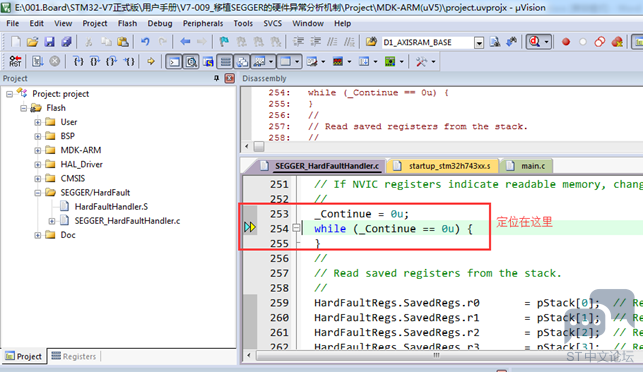Open the File menu
Screen dimensions: 643x372
pos(12,23)
